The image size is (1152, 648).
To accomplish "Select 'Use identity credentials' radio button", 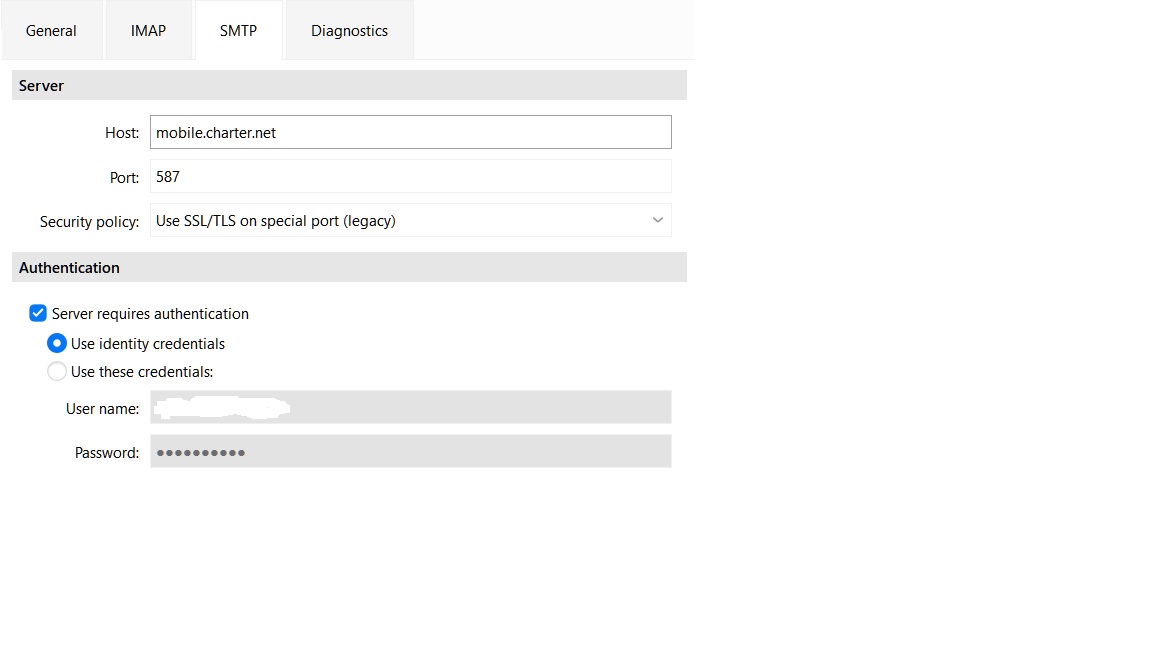I will click(57, 343).
